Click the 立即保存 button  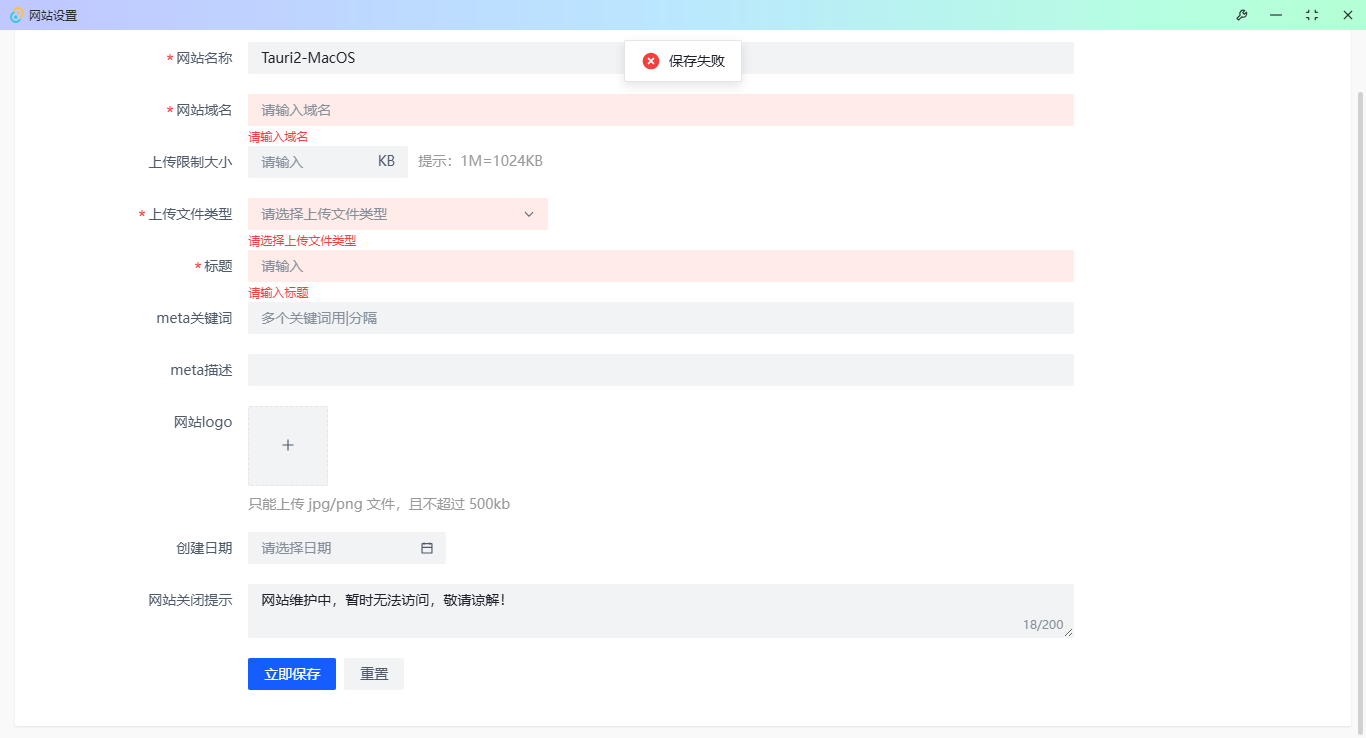(292, 674)
